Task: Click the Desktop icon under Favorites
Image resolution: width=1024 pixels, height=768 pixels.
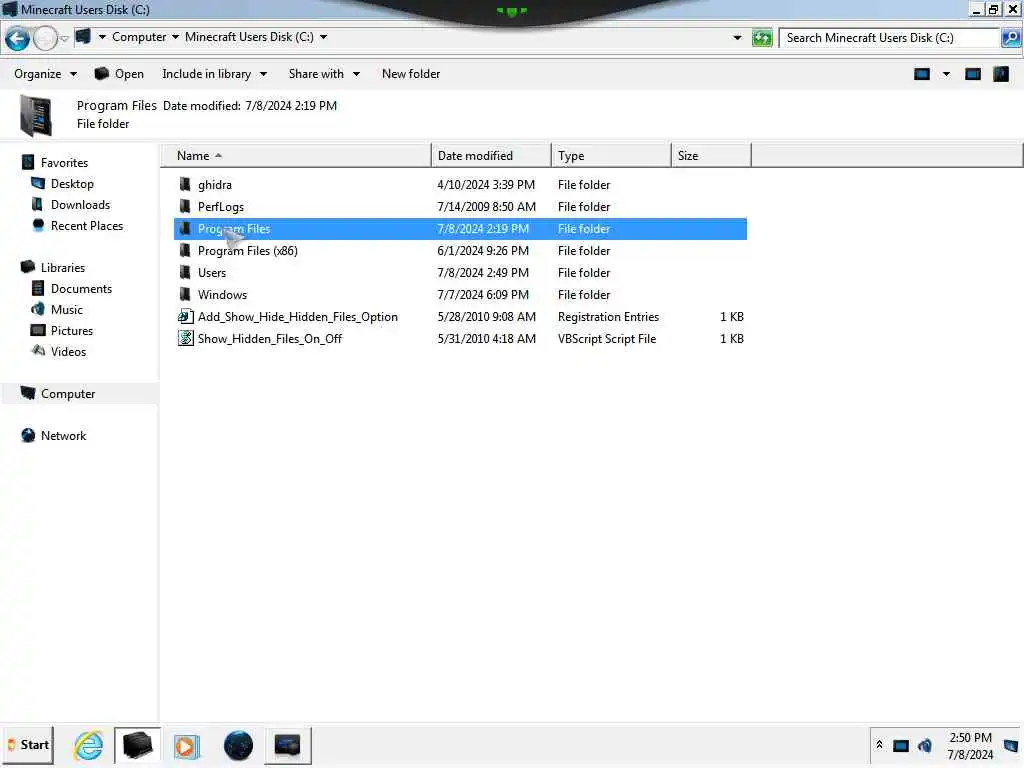Action: pos(39,184)
